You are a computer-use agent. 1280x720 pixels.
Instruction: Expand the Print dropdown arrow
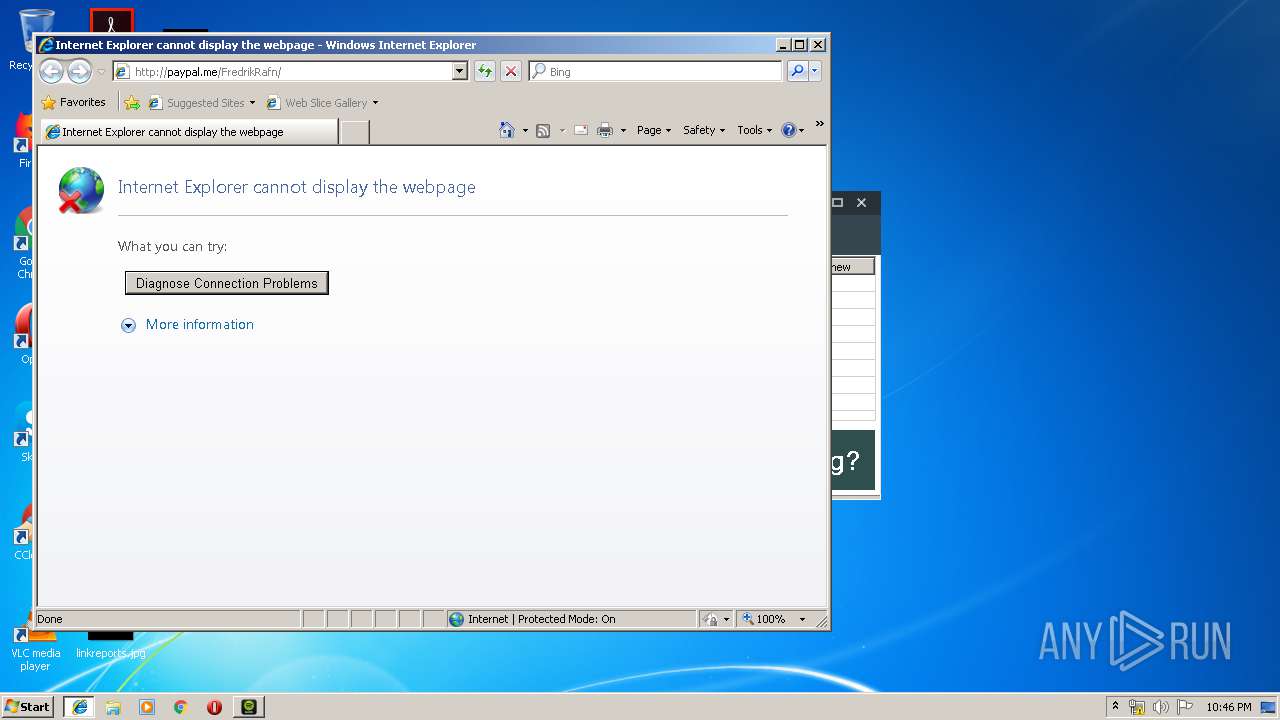click(x=623, y=130)
